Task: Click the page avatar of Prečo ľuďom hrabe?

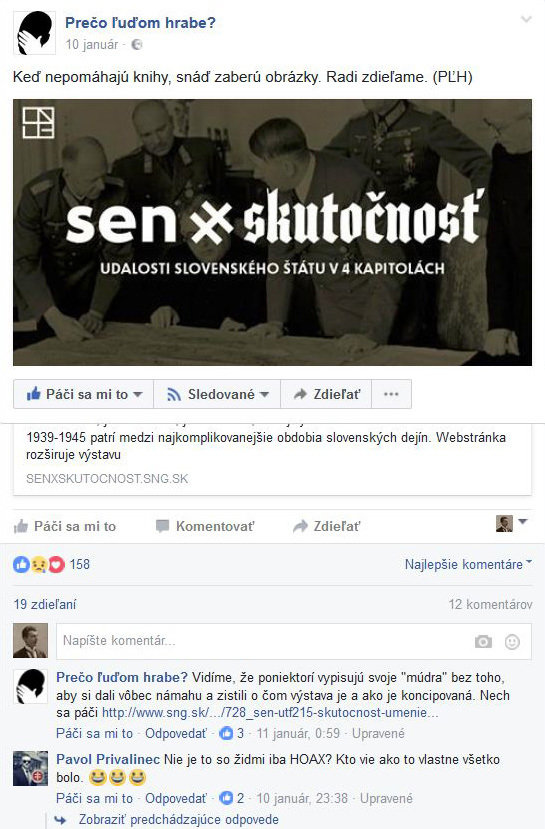Action: 34,34
